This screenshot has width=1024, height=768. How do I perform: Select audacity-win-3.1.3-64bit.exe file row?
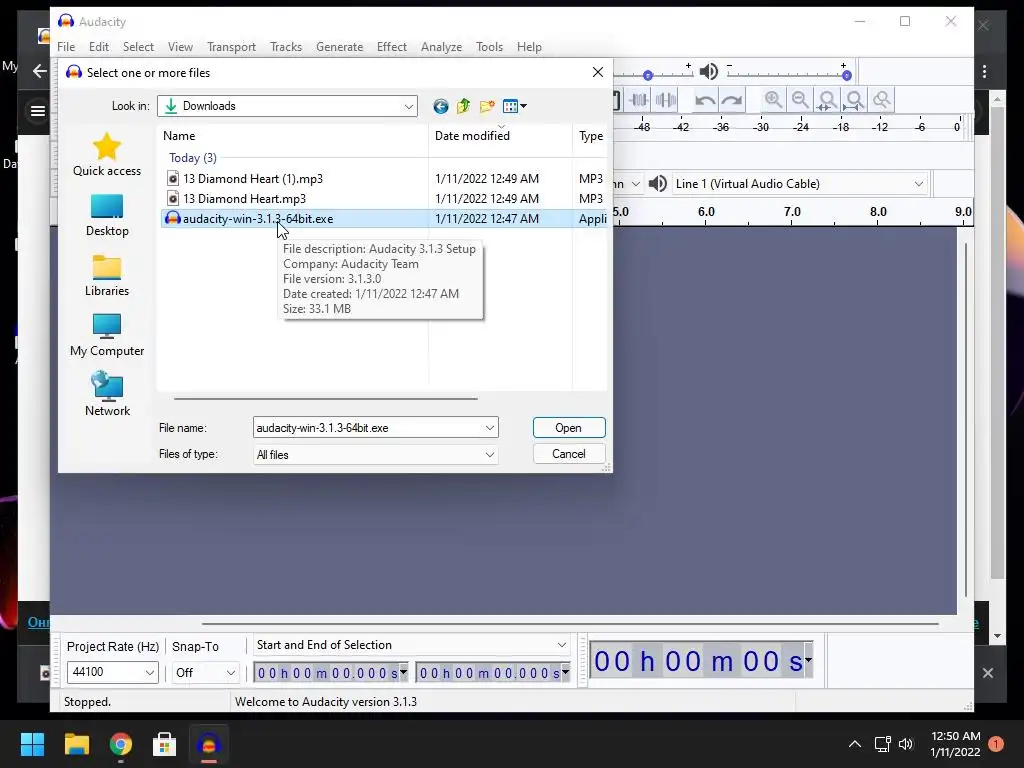384,219
